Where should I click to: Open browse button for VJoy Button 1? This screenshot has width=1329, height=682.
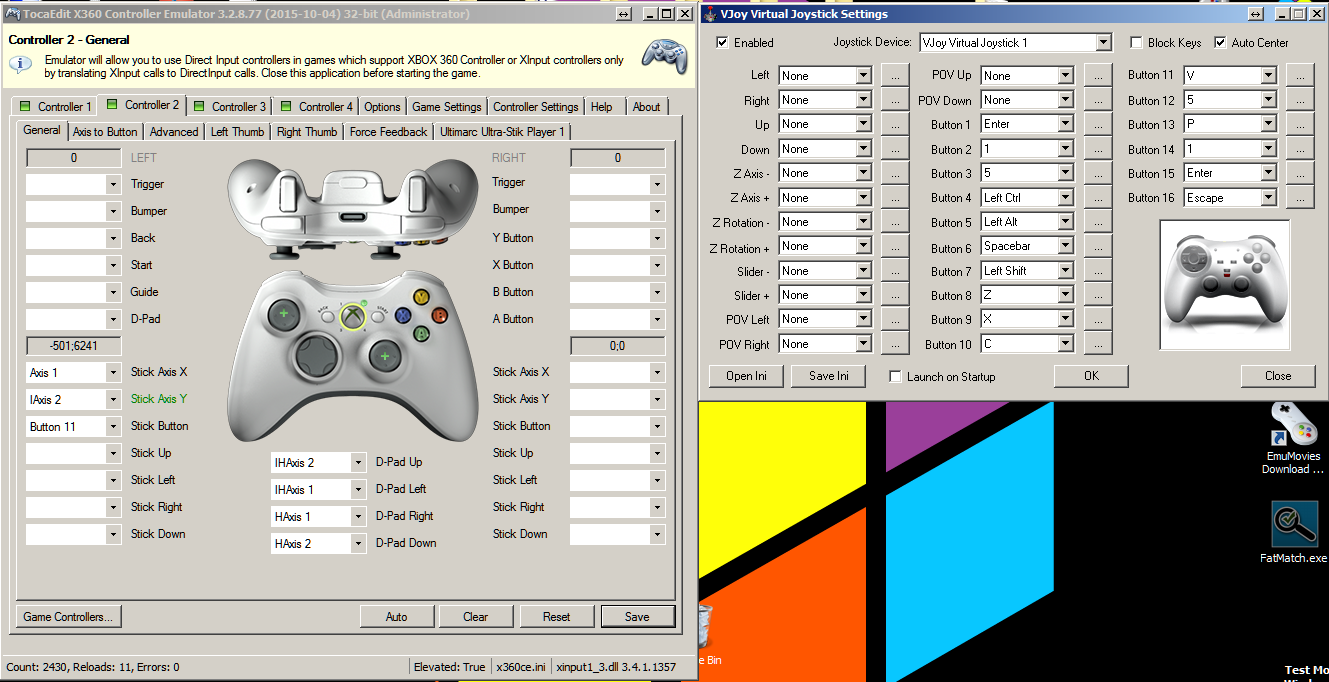(1098, 125)
